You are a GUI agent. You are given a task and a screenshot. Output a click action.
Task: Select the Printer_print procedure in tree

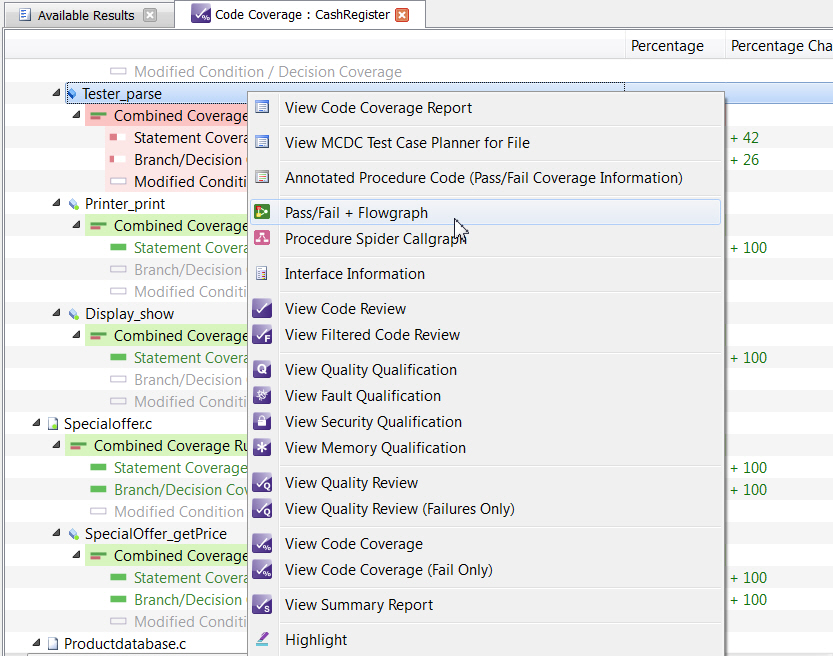click(x=125, y=204)
